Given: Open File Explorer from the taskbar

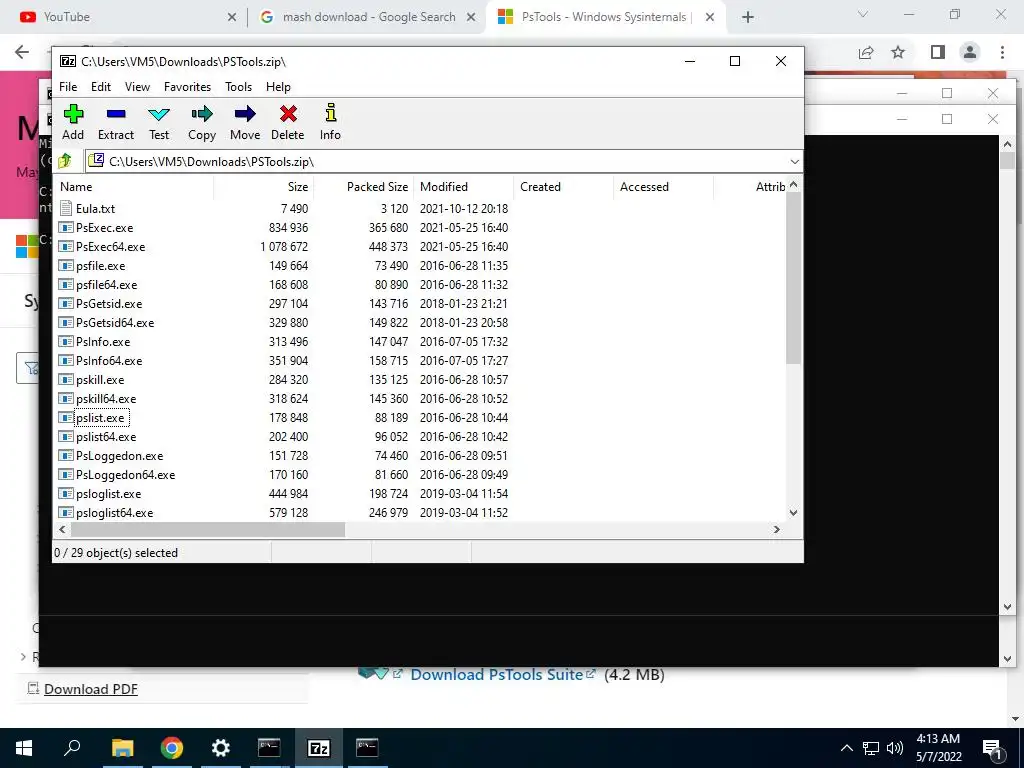Looking at the screenshot, I should coord(122,748).
